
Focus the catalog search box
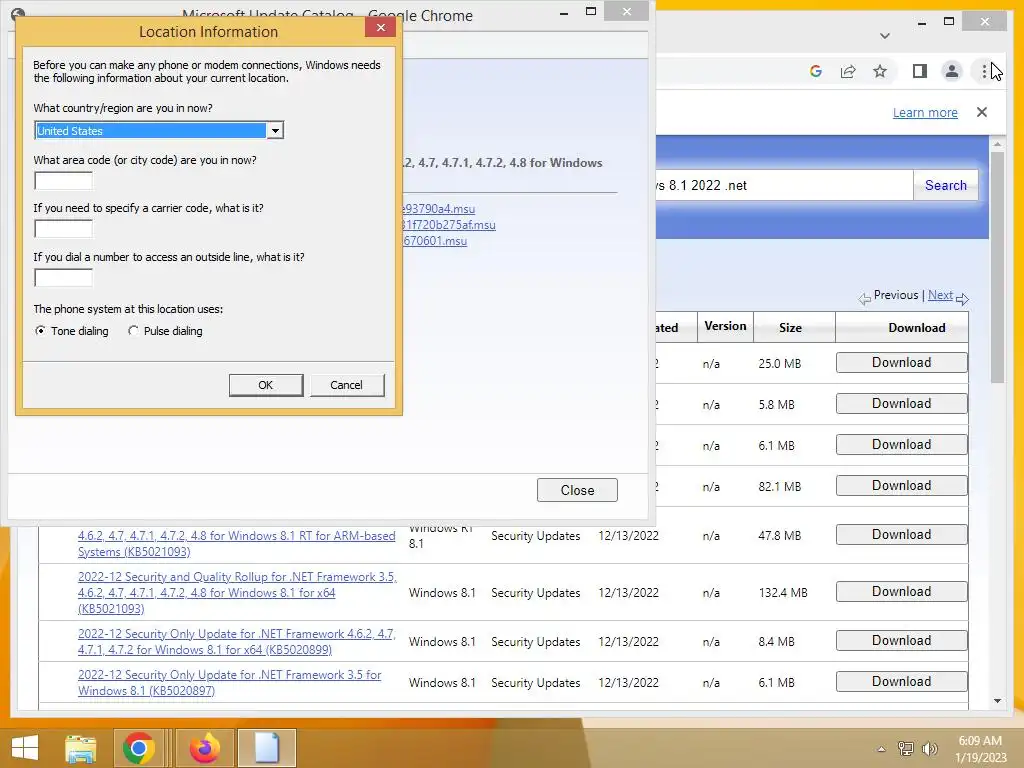(x=784, y=185)
